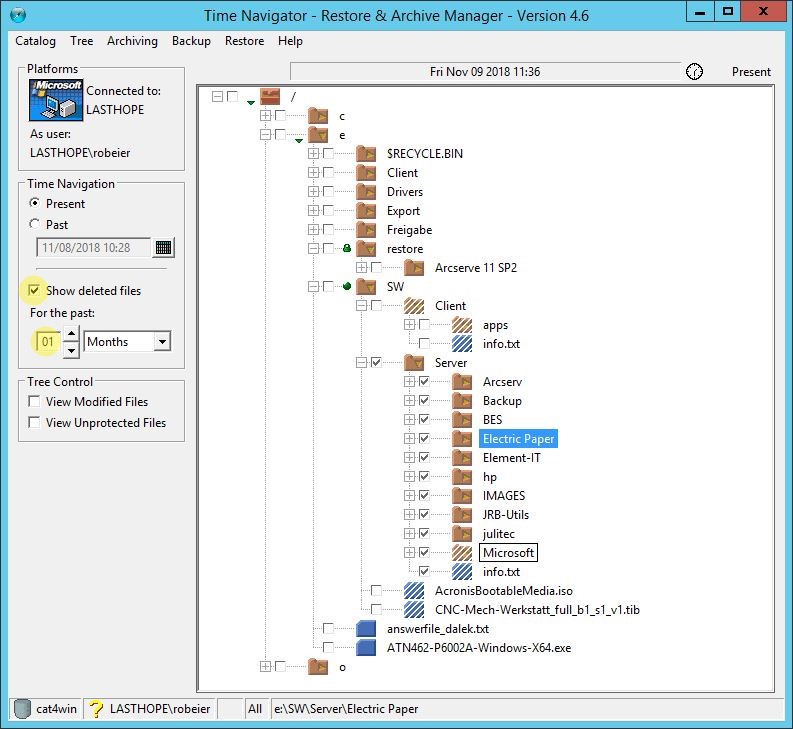793x729 pixels.
Task: Open the Restore menu
Action: 244,41
